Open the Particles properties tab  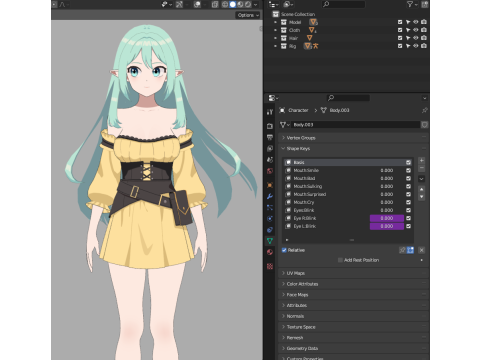click(270, 207)
